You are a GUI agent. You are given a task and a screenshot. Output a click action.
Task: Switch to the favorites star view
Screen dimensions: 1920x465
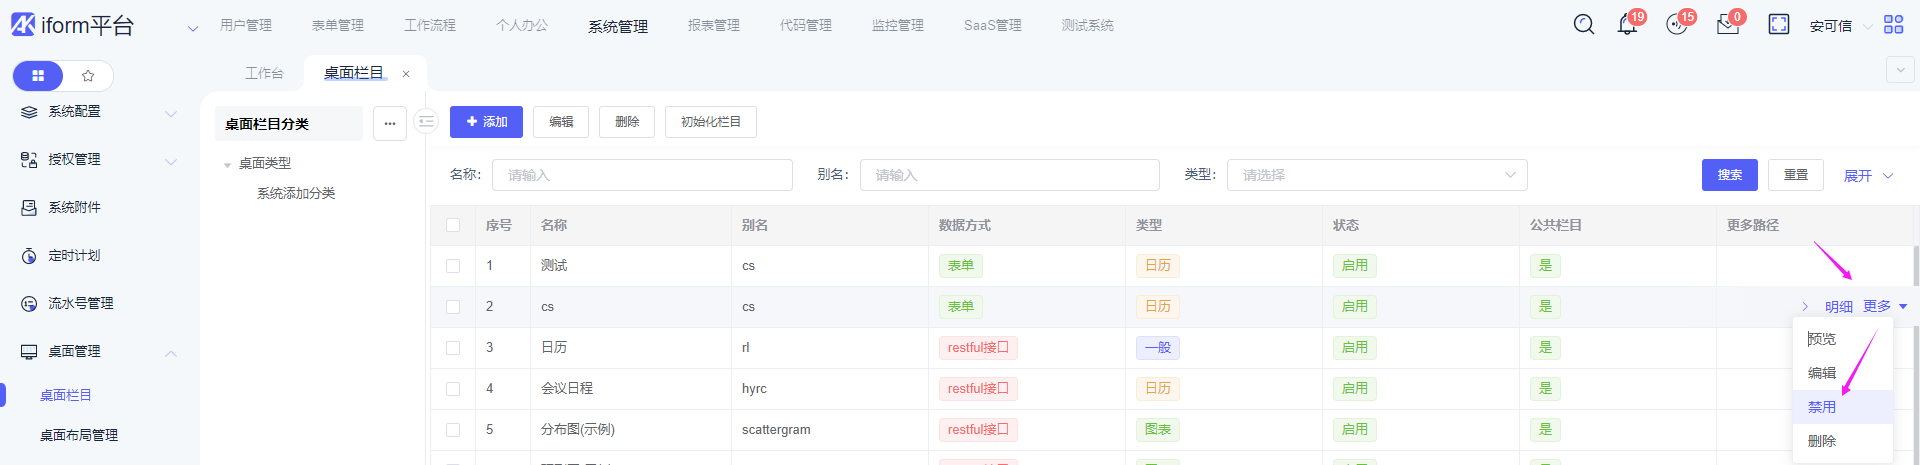tap(88, 76)
